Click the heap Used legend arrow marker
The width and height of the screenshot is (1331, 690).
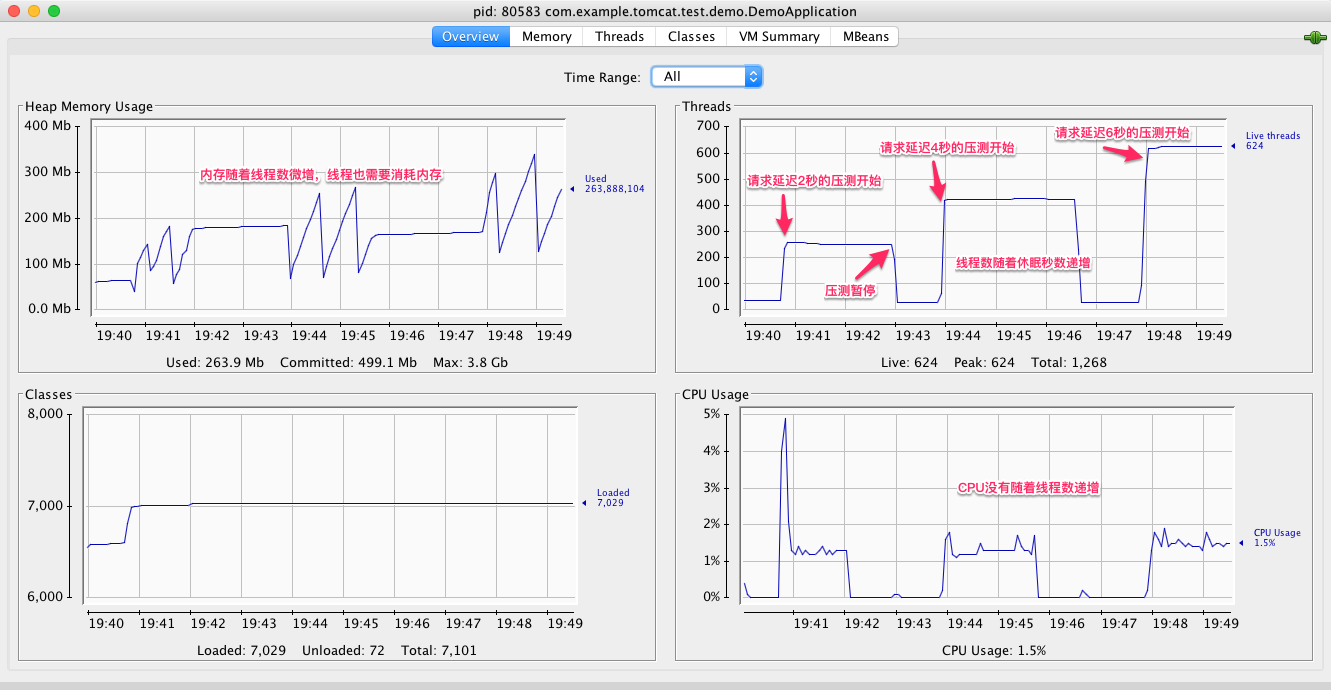(572, 188)
